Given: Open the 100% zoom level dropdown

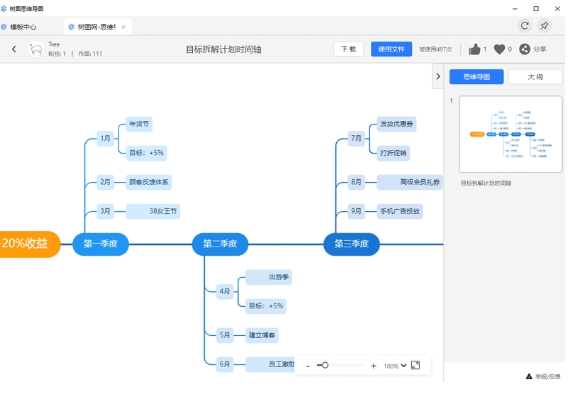Looking at the screenshot, I should pos(395,366).
